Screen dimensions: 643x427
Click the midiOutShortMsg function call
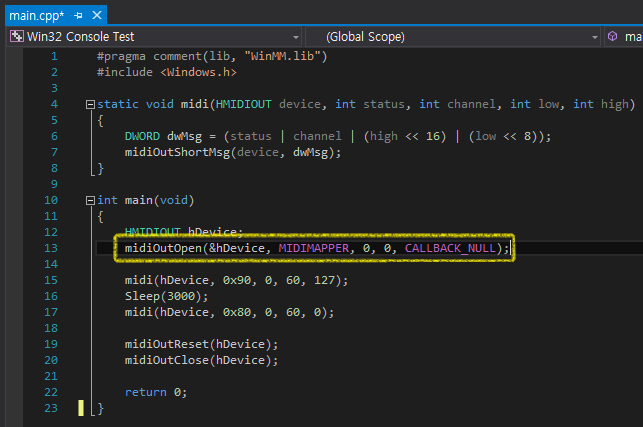click(178, 152)
